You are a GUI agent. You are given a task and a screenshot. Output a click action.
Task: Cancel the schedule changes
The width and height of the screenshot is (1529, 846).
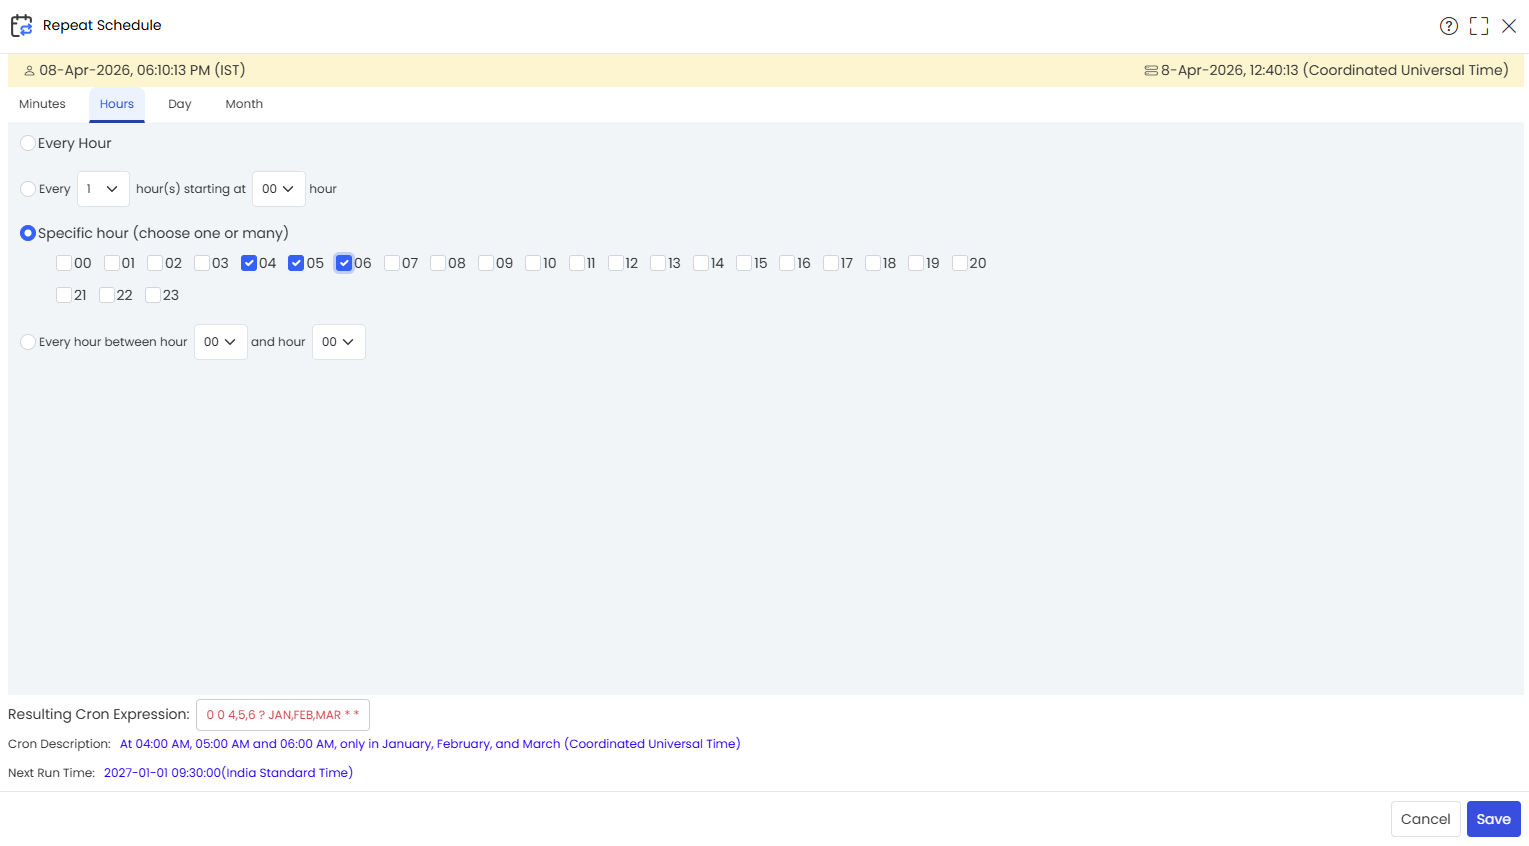tap(1425, 819)
